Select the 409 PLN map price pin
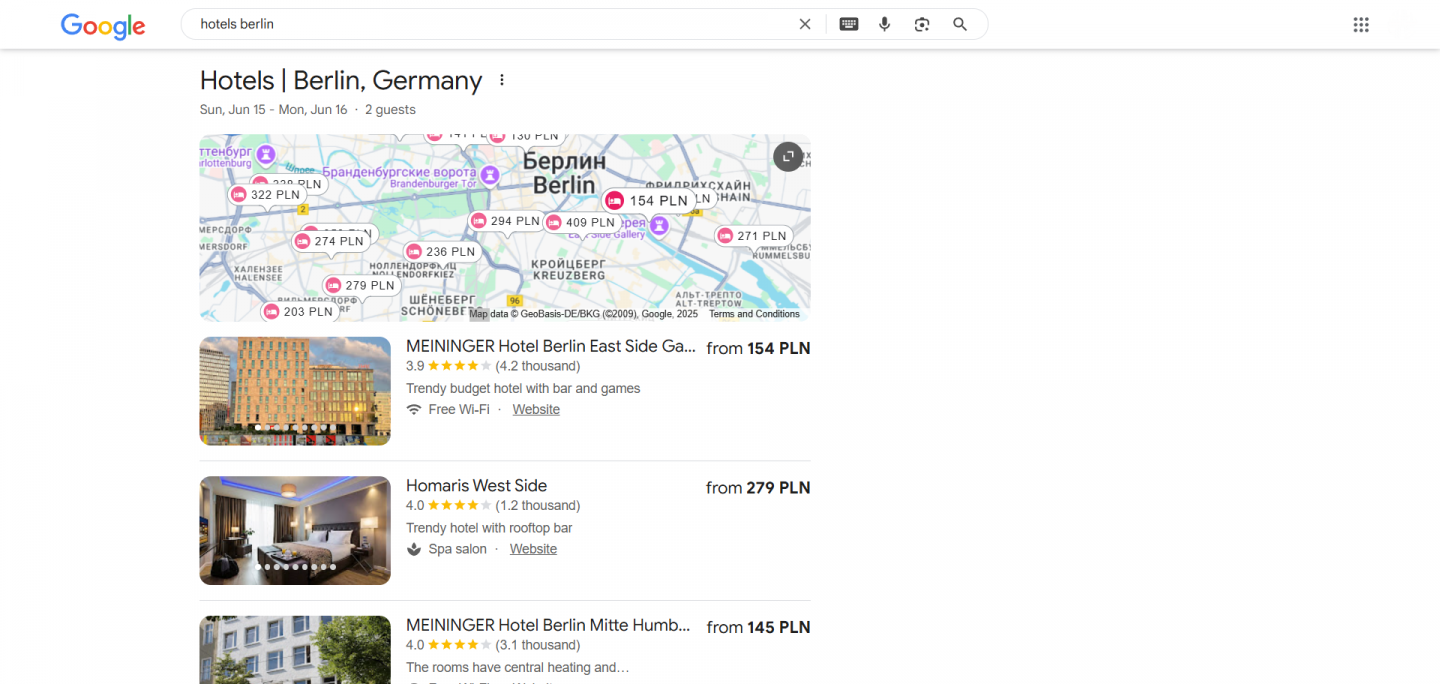Screen dimensions: 1440x684 [582, 223]
